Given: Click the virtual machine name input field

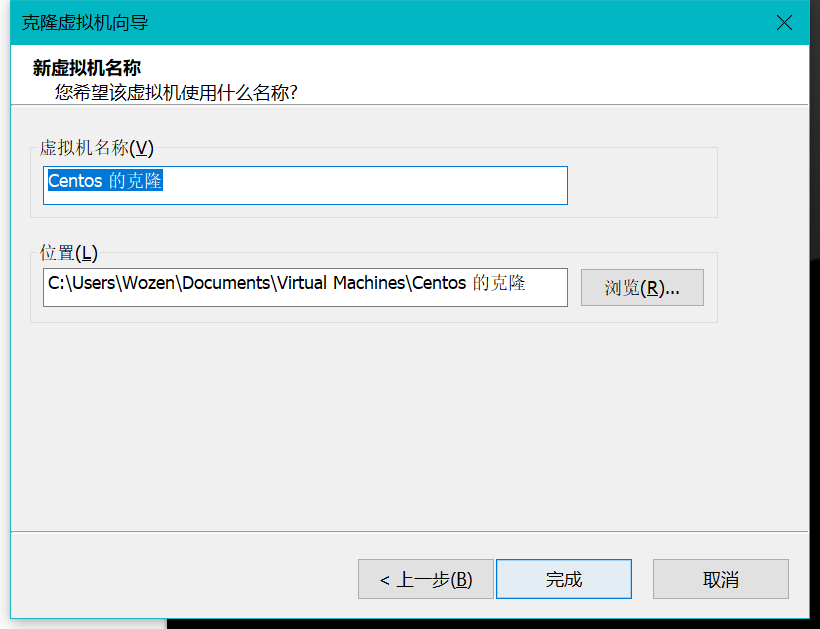Looking at the screenshot, I should coord(305,185).
